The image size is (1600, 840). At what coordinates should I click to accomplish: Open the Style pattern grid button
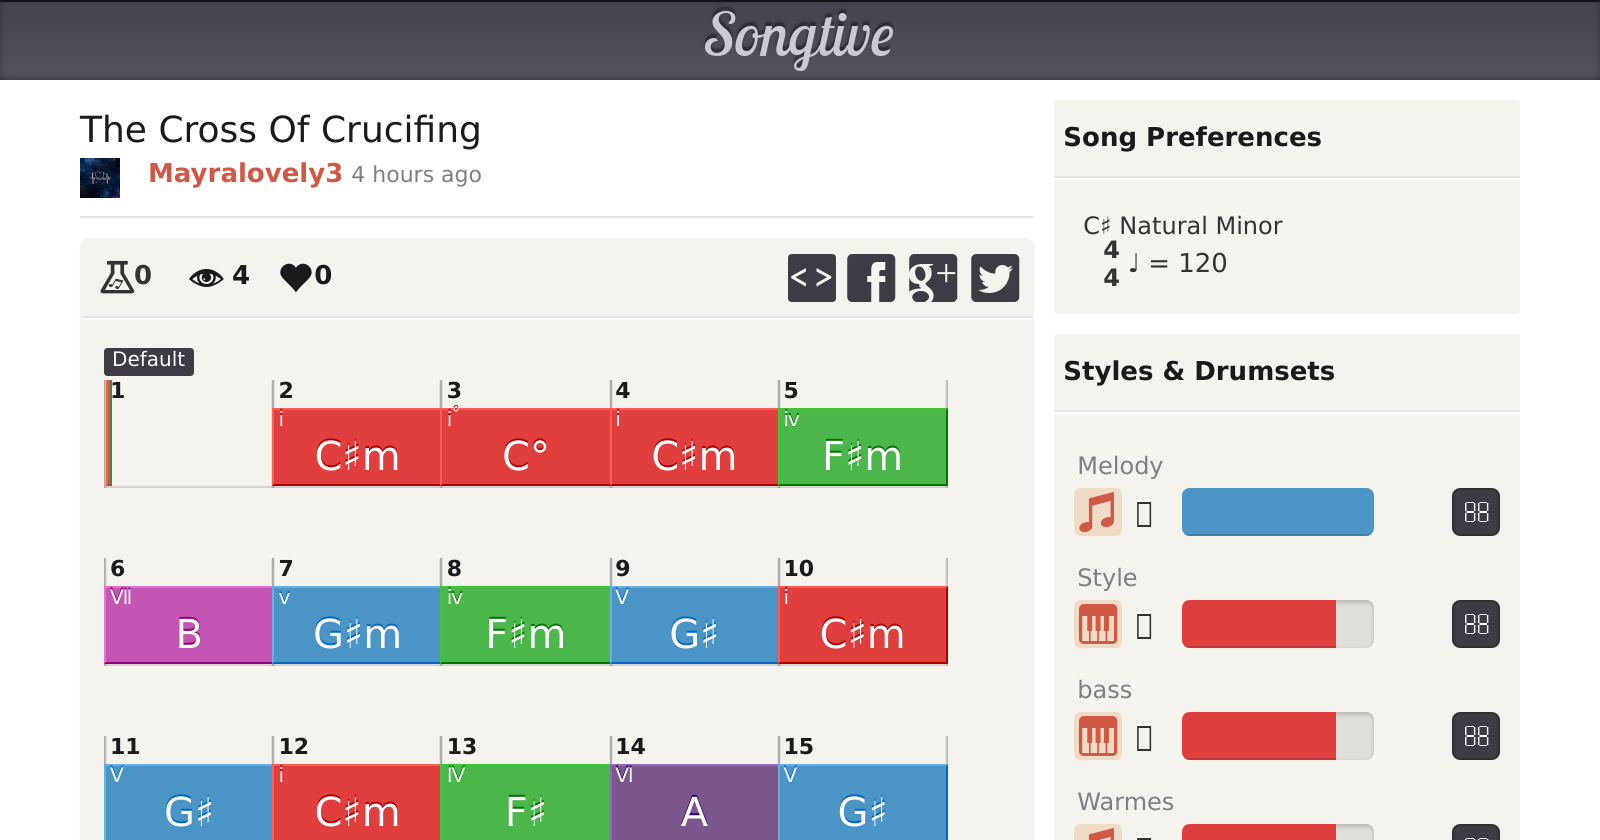[1475, 624]
